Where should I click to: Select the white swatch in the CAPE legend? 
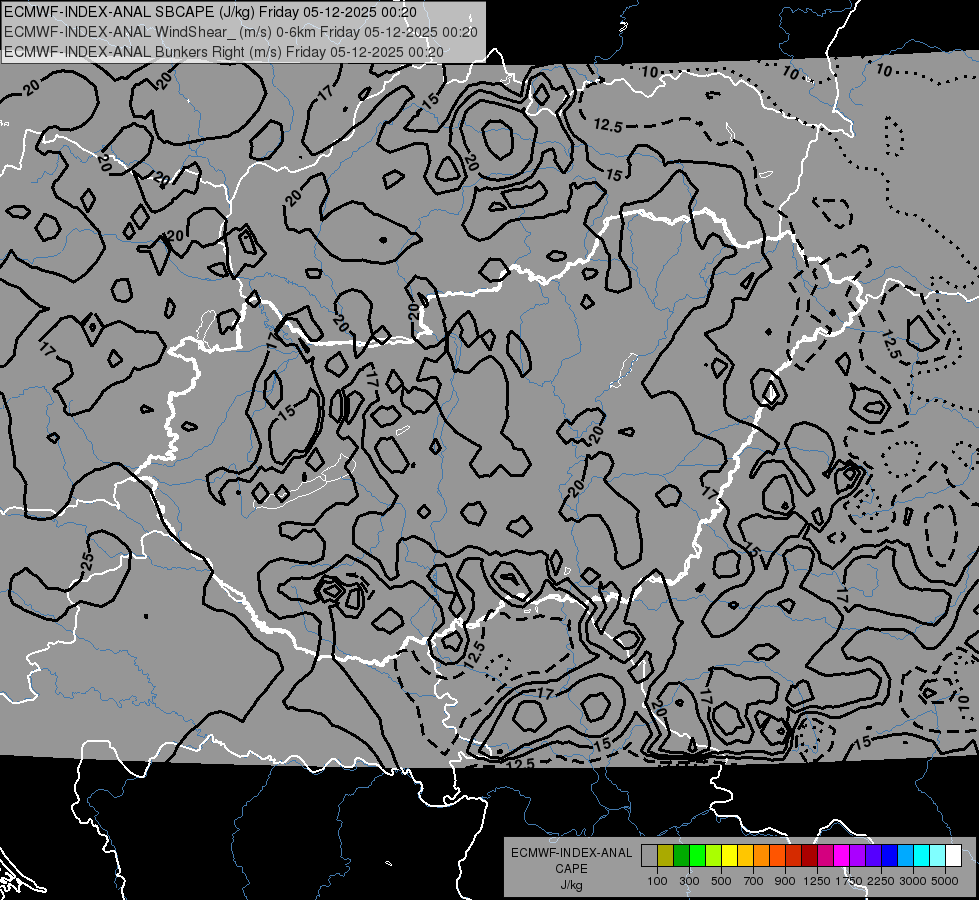coord(953,855)
